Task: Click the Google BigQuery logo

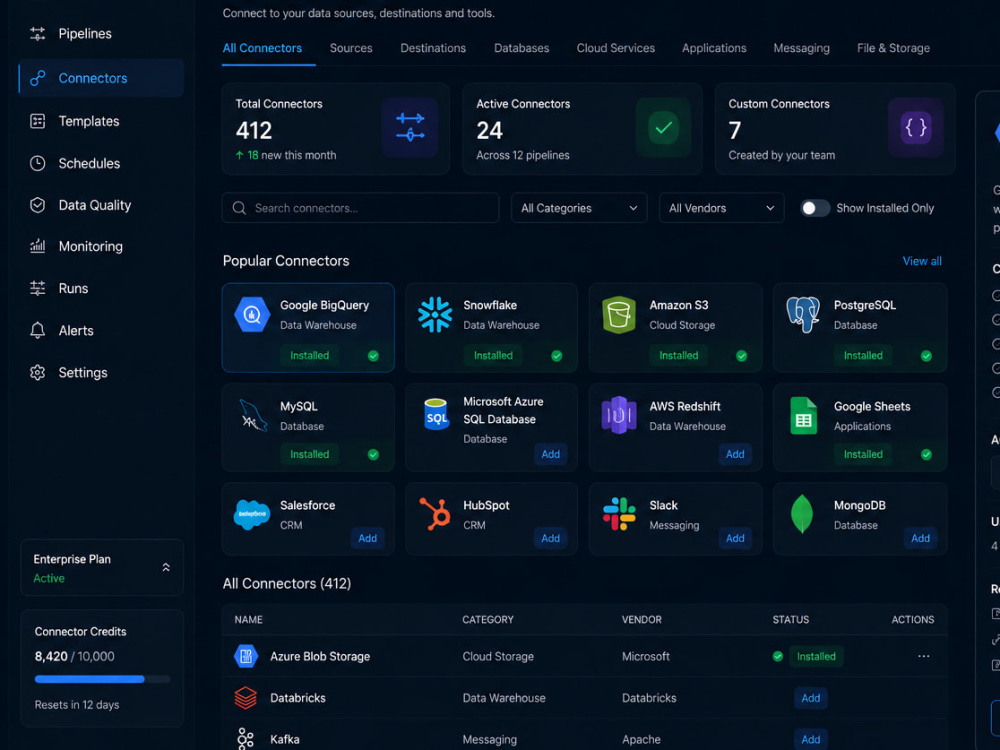Action: click(x=252, y=314)
